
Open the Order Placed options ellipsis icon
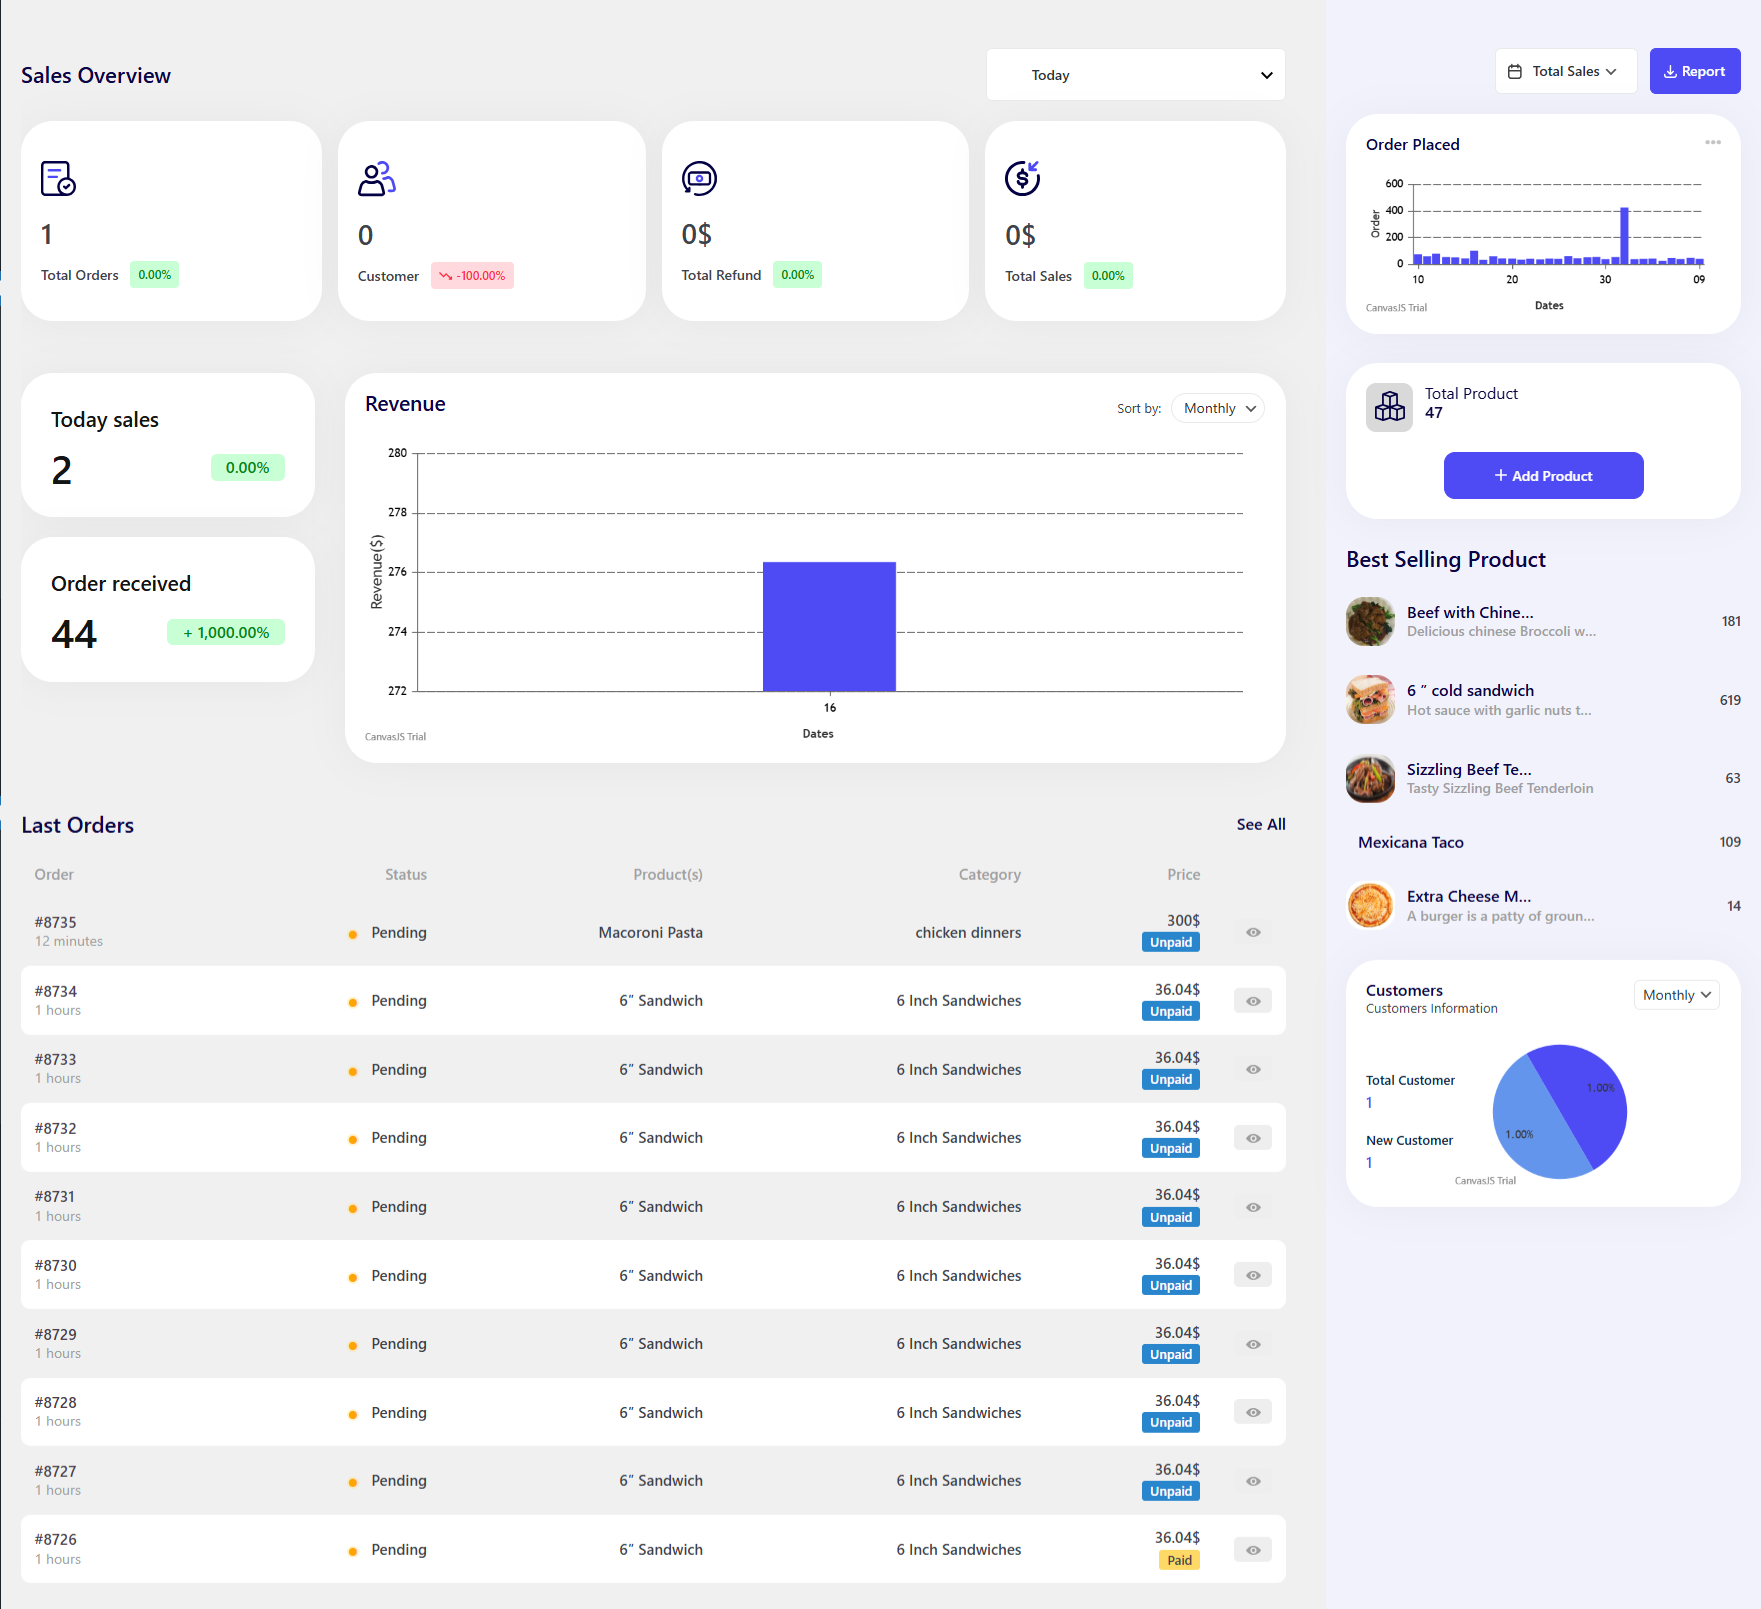click(1713, 142)
